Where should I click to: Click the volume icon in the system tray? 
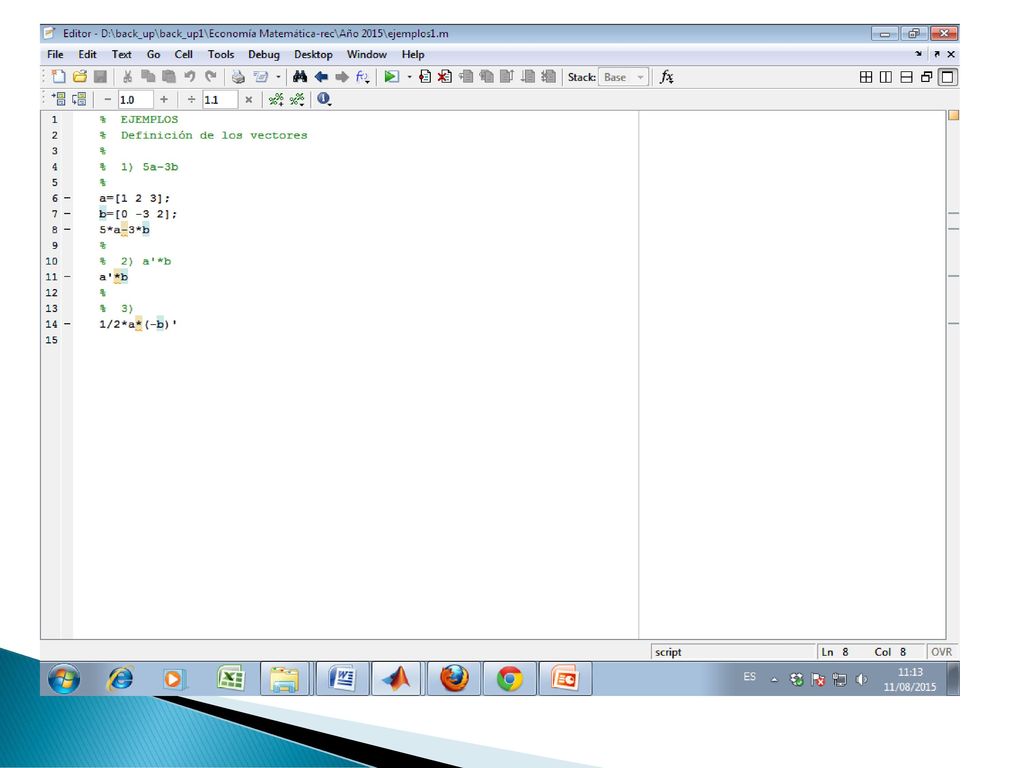[x=861, y=679]
